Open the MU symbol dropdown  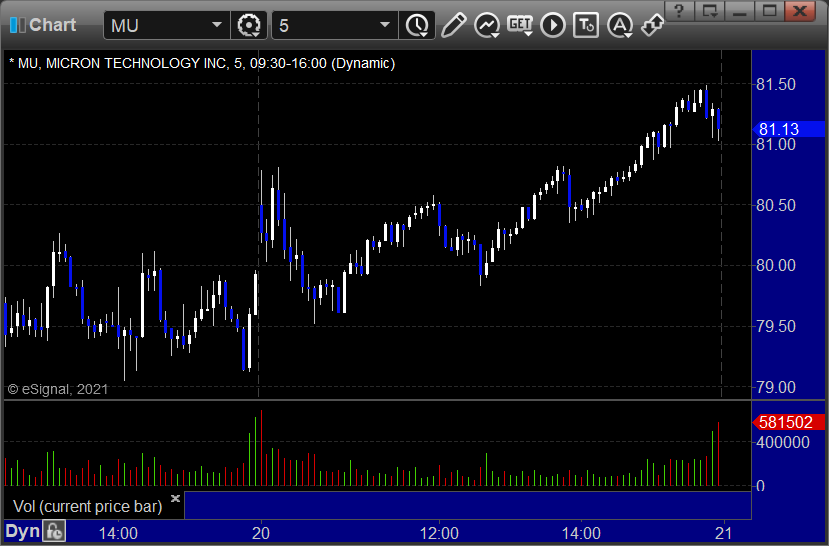(x=216, y=25)
